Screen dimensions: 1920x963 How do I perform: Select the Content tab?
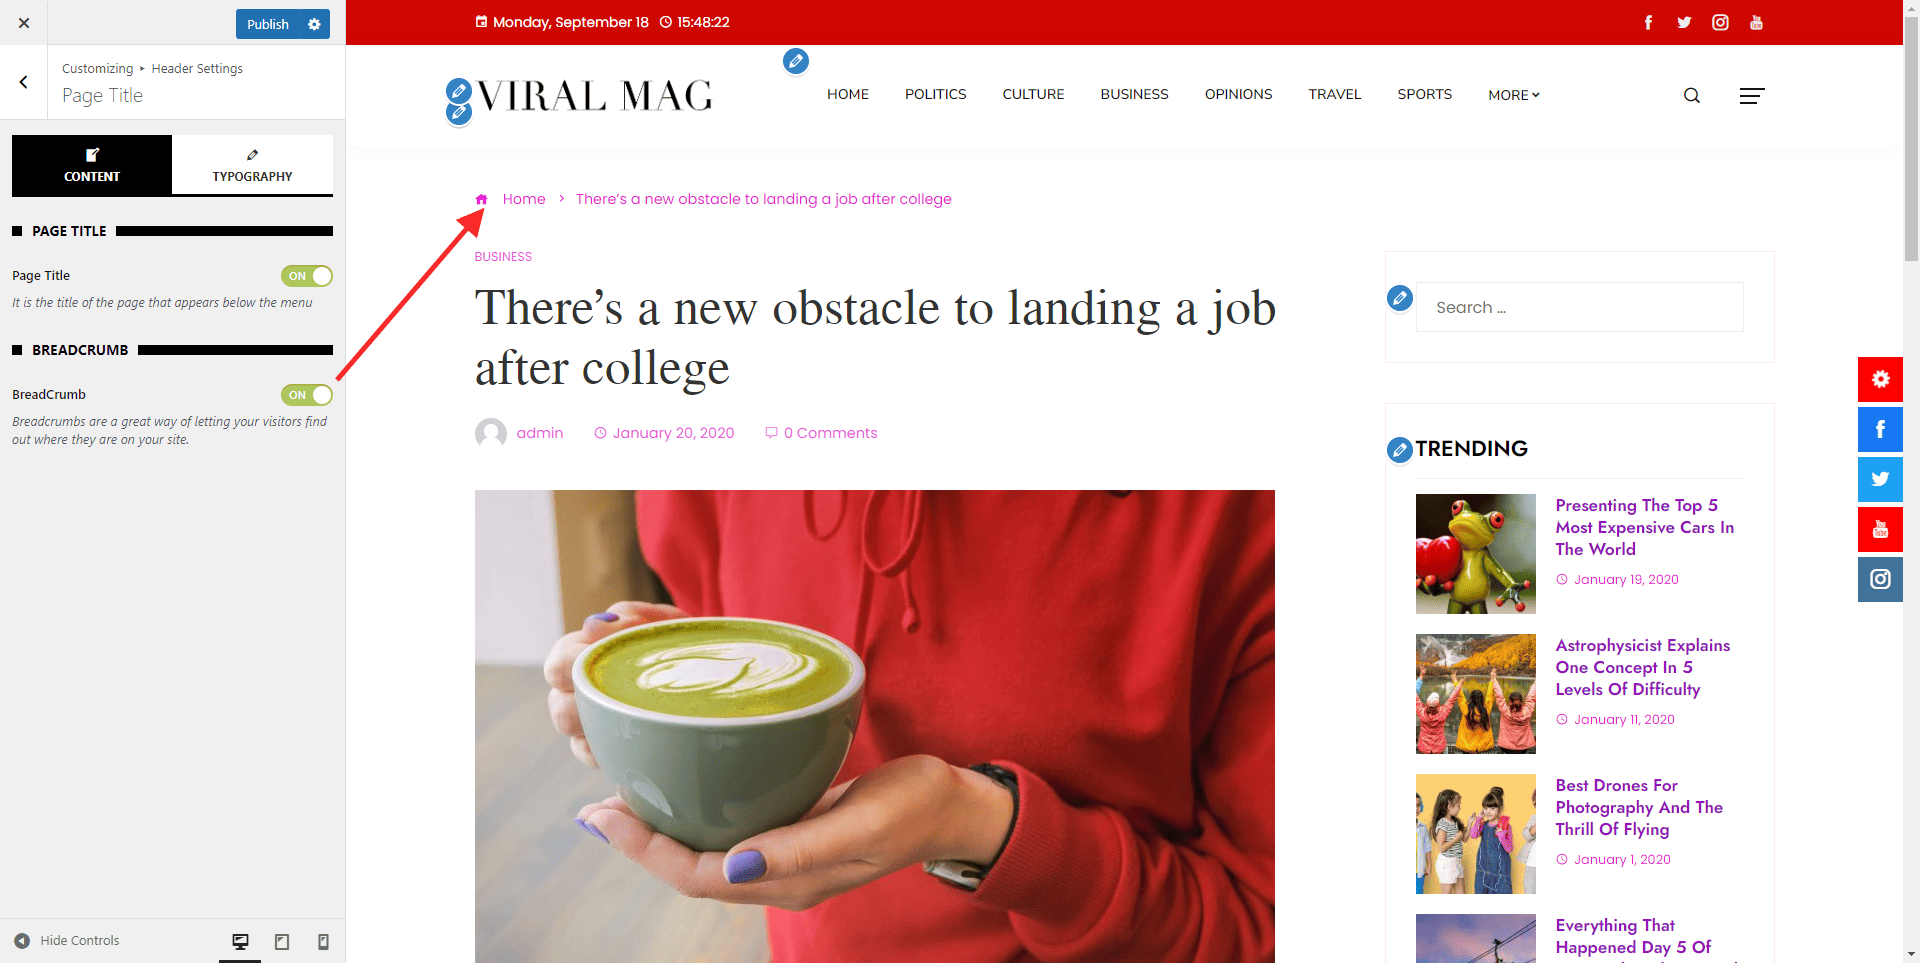[x=92, y=165]
